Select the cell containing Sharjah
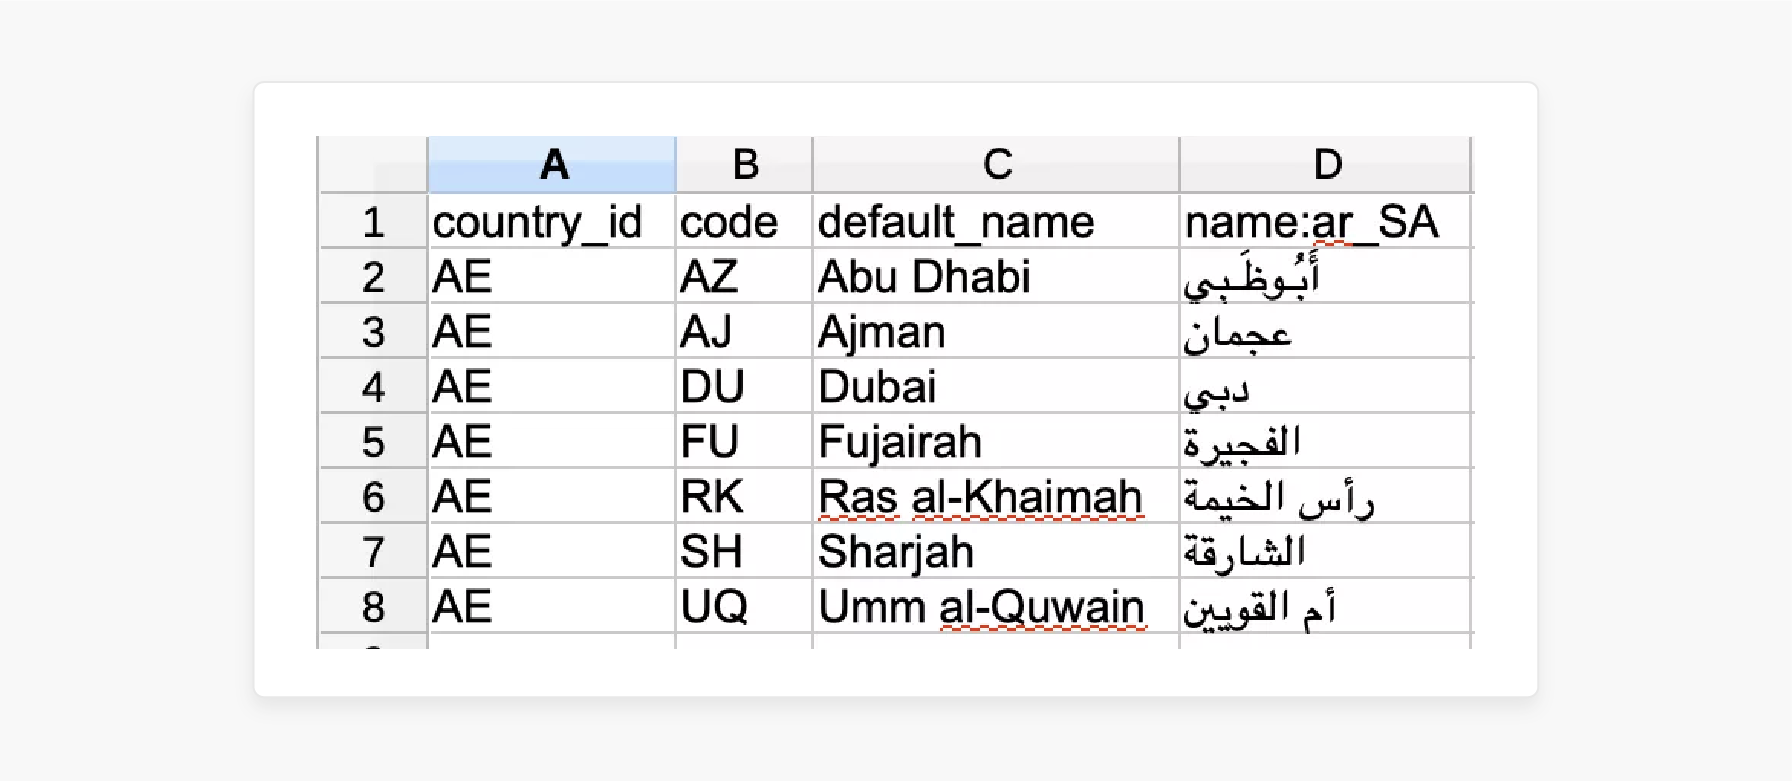The width and height of the screenshot is (1792, 781). (995, 551)
